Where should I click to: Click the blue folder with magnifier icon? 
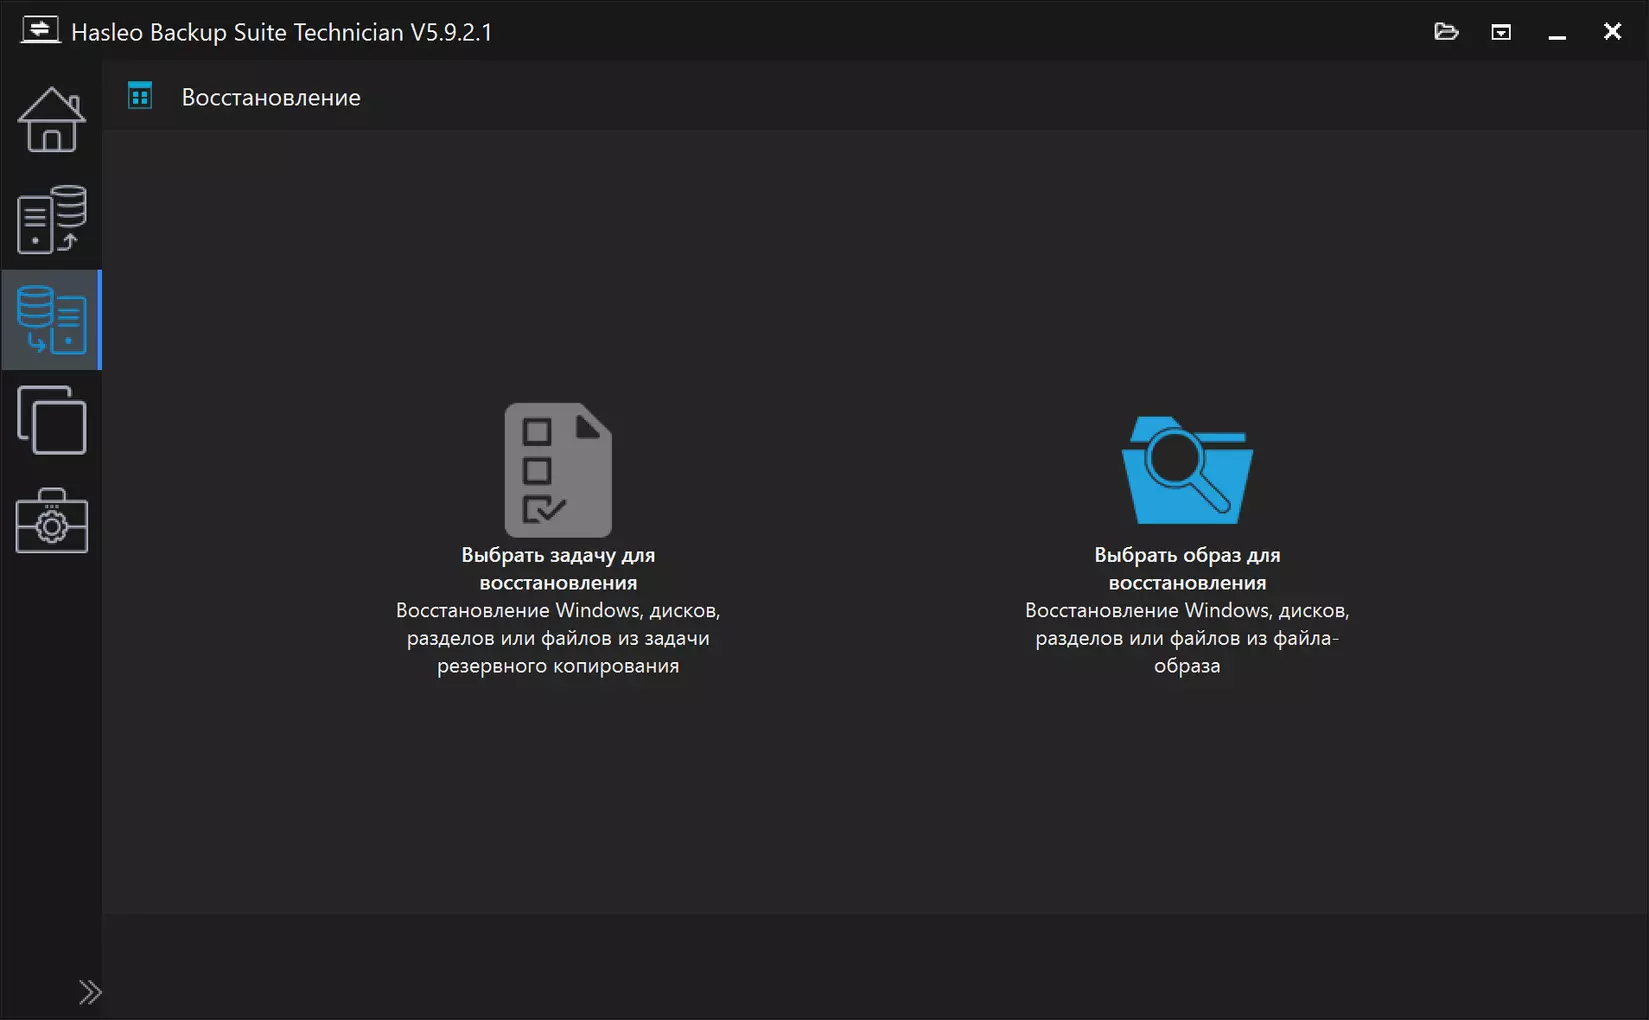pos(1187,470)
